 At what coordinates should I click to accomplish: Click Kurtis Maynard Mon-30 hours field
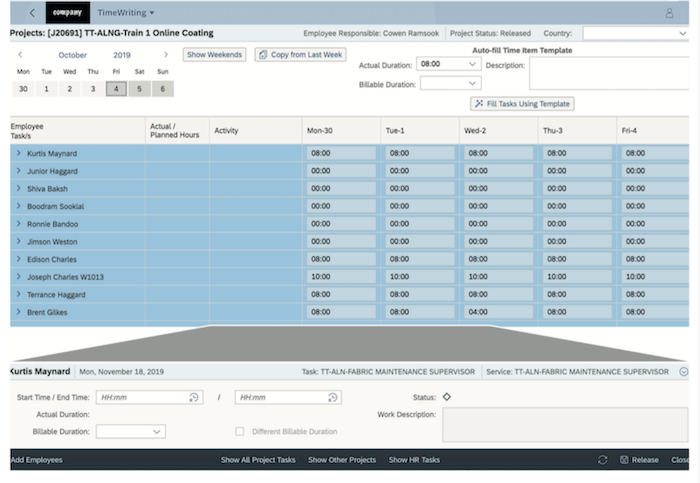click(342, 153)
